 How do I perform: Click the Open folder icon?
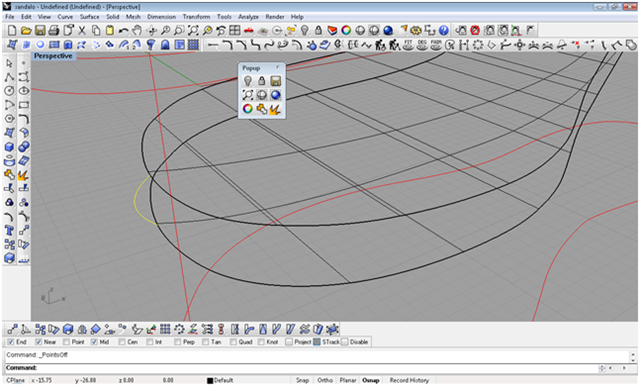tap(26, 31)
